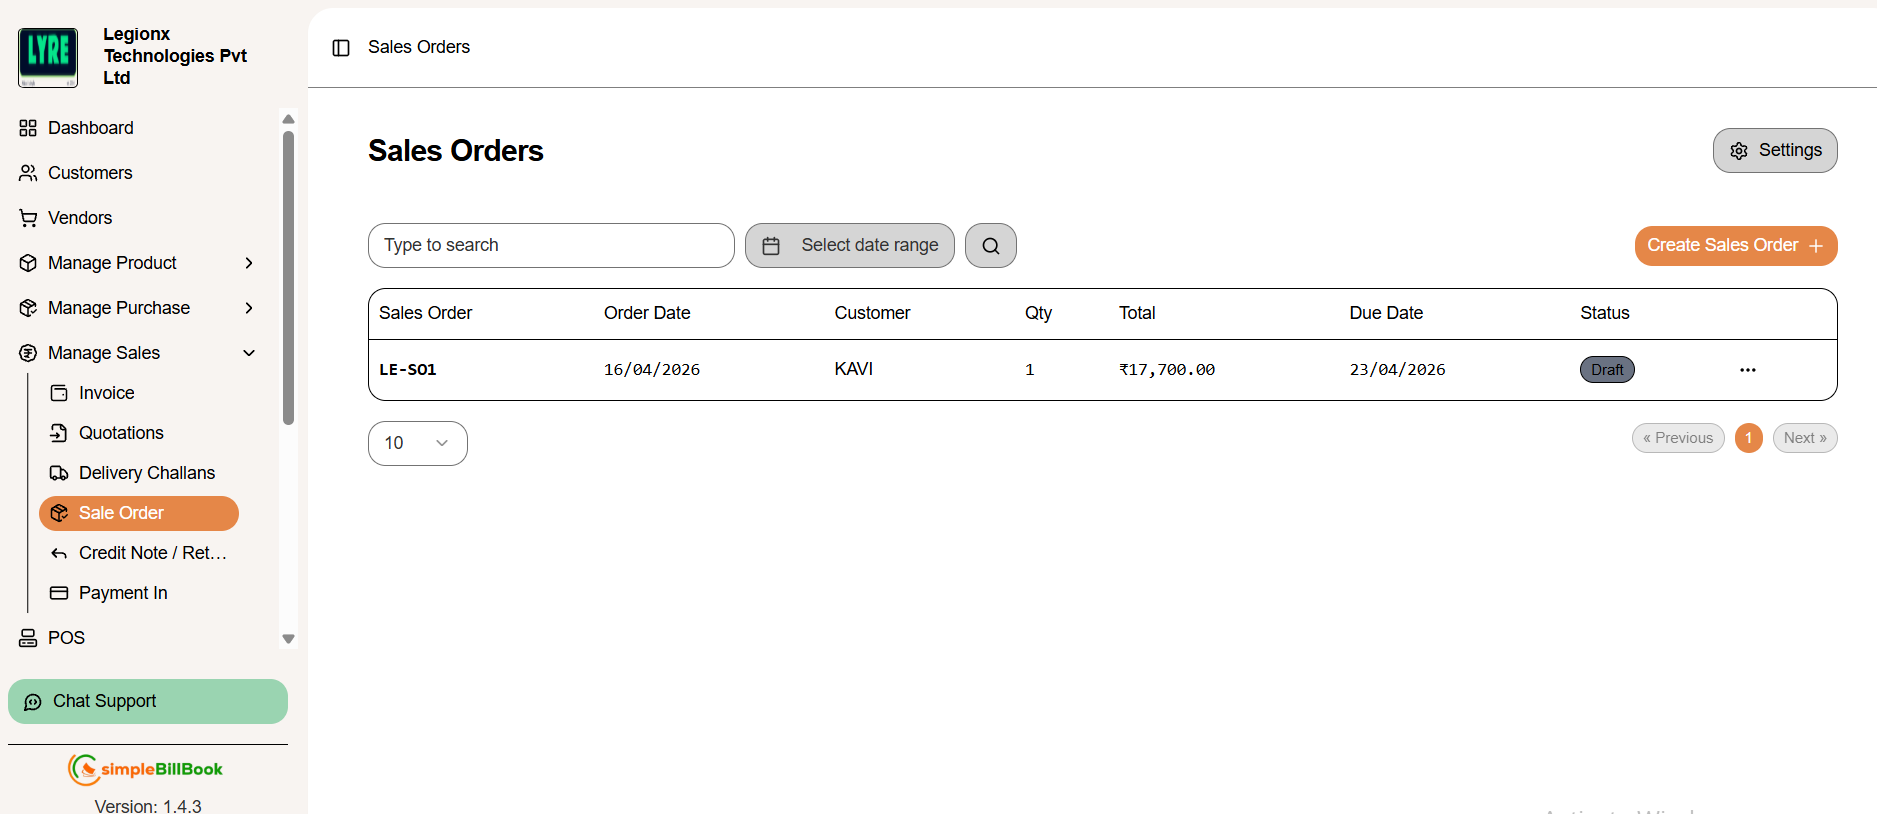Click the gear icon in Settings
The width and height of the screenshot is (1877, 814).
coord(1739,151)
